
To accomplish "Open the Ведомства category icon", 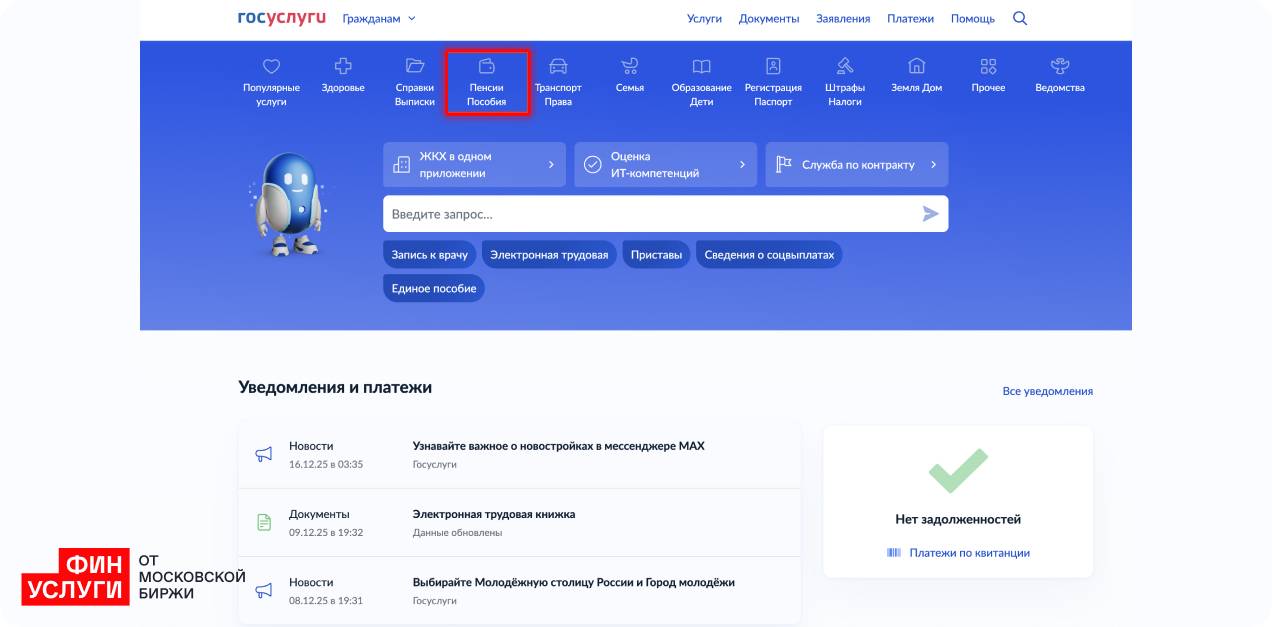I will pos(1060,67).
